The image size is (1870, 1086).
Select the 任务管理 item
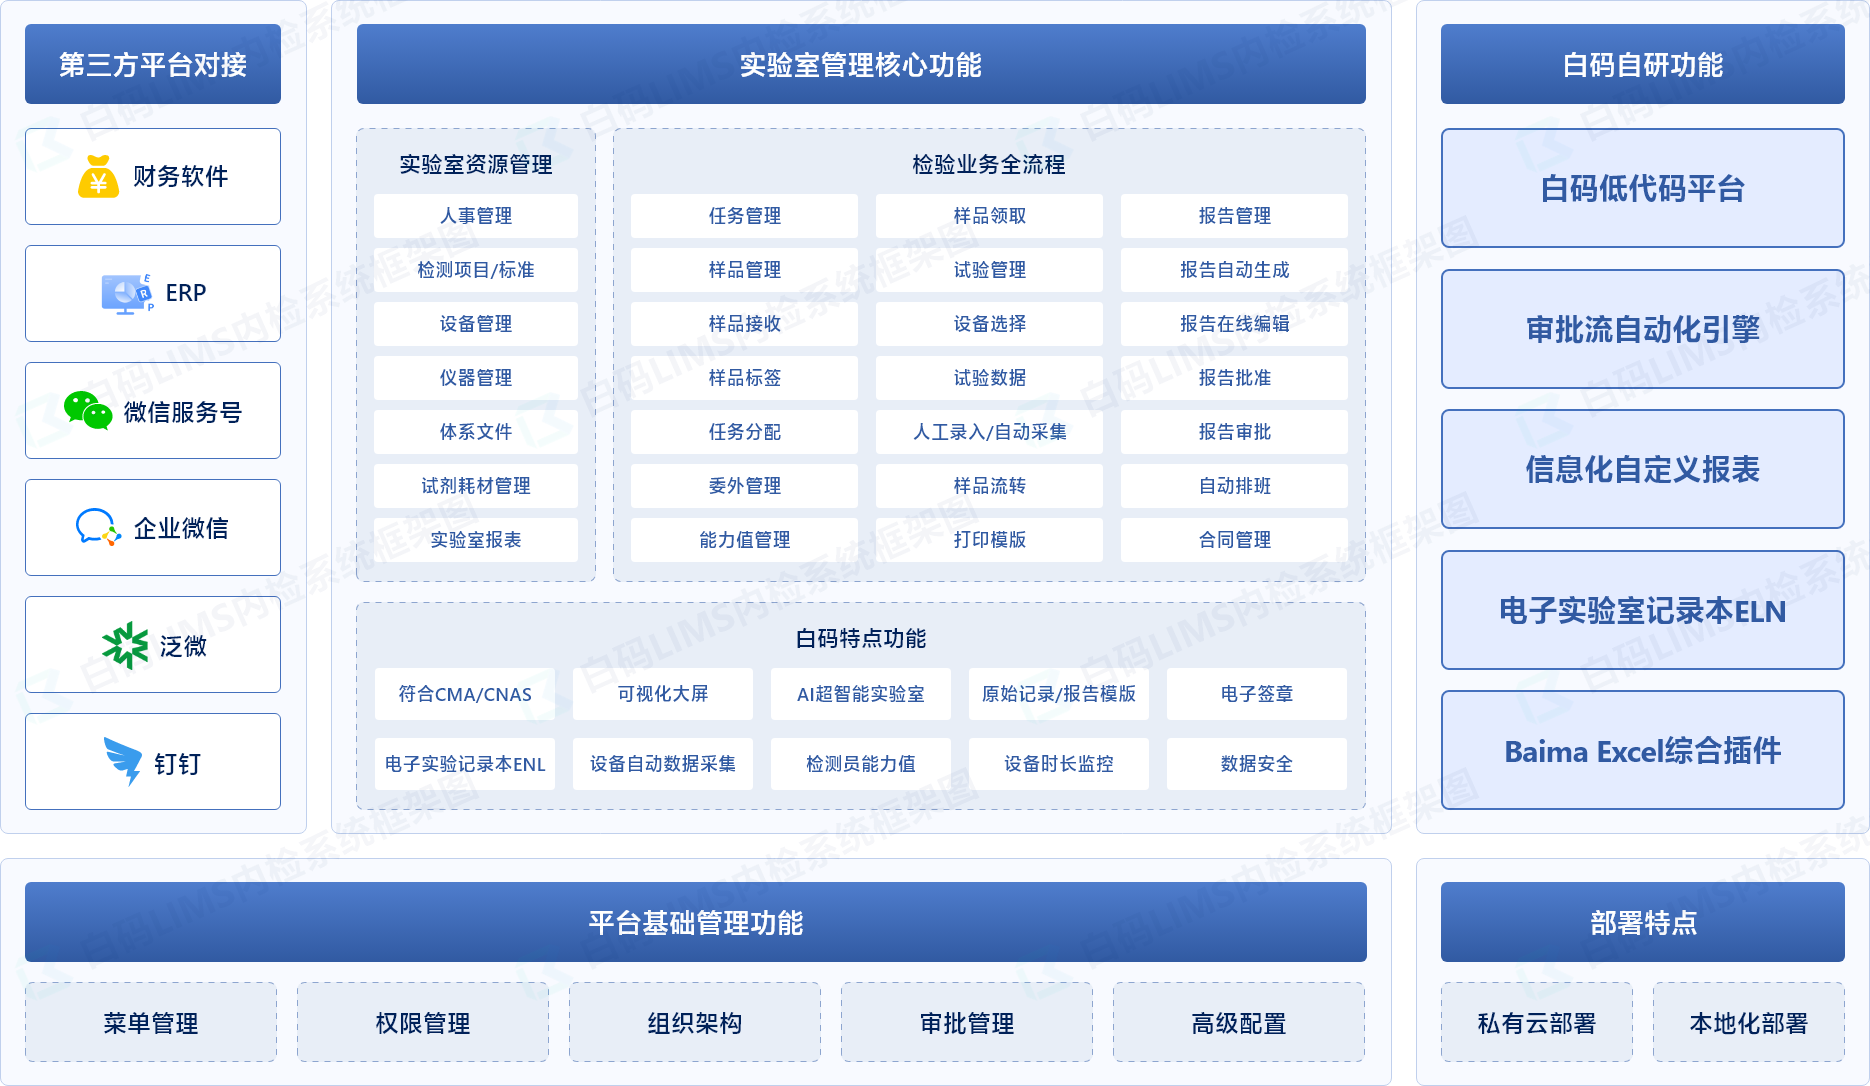coord(745,216)
